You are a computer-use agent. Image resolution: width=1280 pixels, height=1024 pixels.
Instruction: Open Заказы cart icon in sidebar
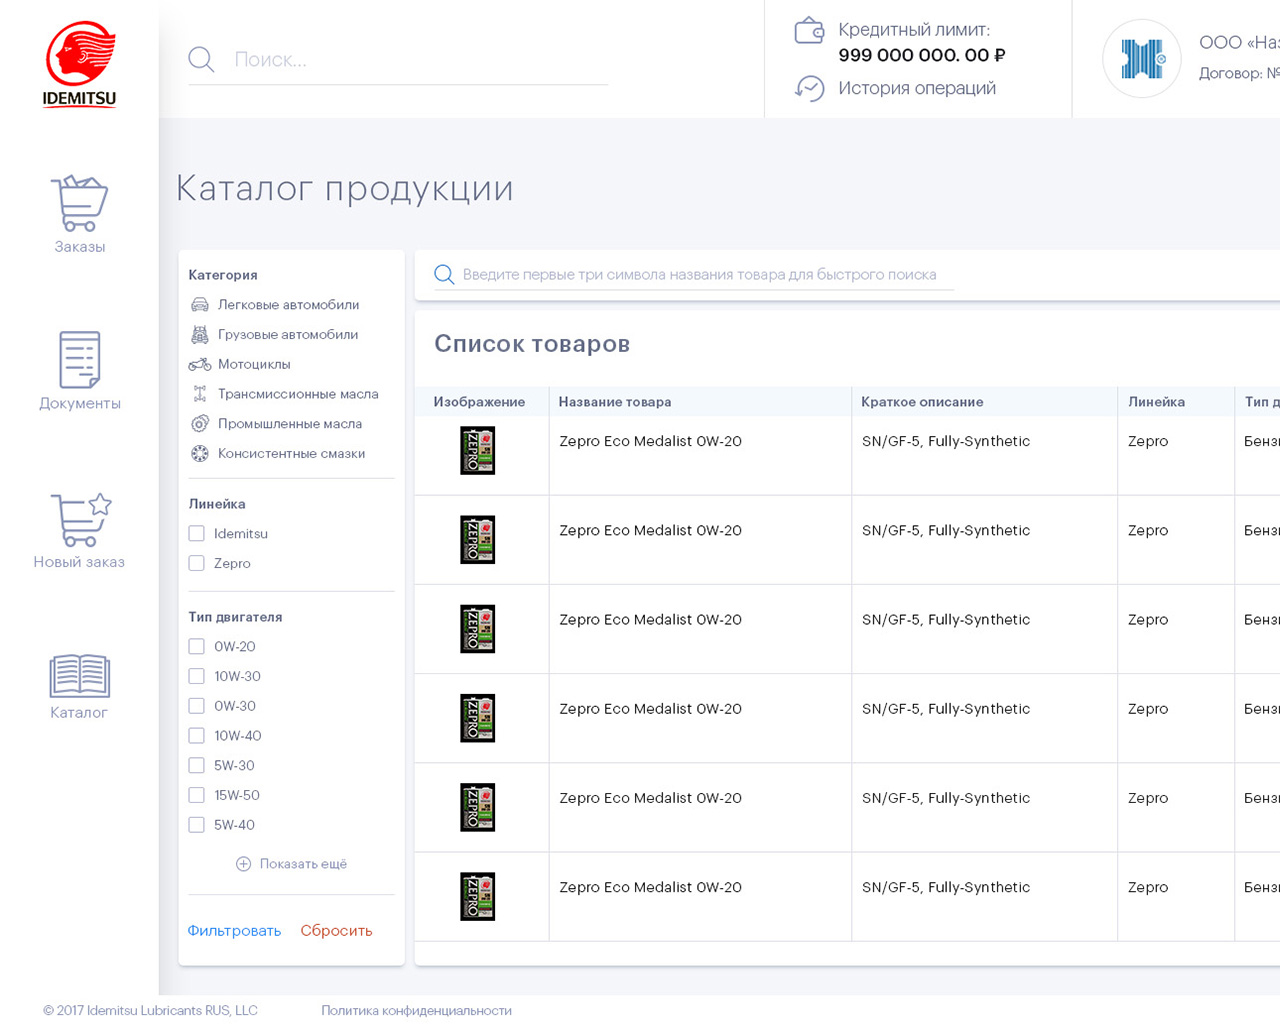coord(79,203)
